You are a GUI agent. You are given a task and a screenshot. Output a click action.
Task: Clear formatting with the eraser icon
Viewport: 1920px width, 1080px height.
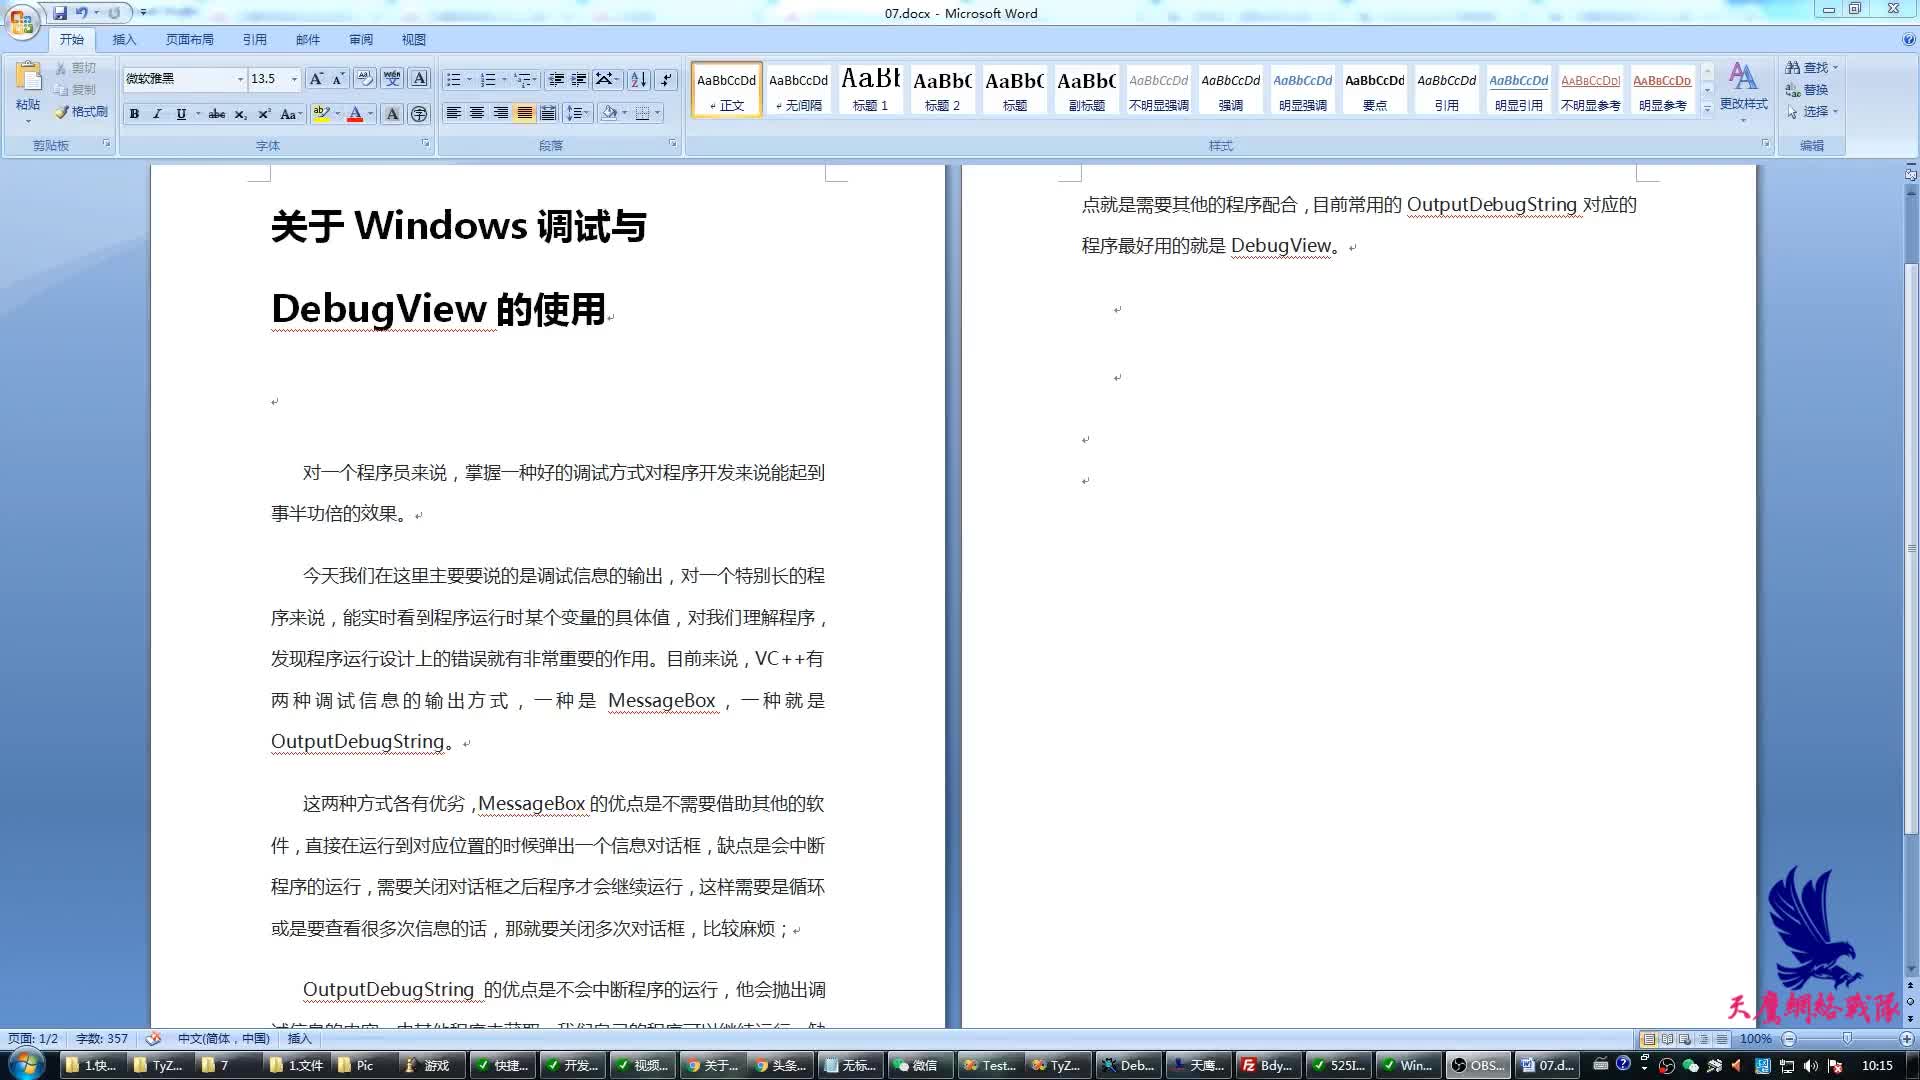coord(365,79)
